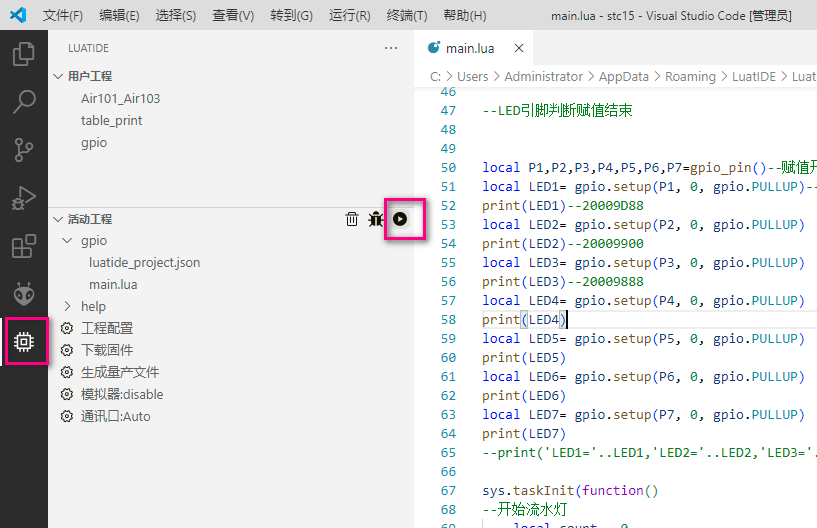Open the 运行(R) menu
The image size is (817, 528).
(x=350, y=16)
